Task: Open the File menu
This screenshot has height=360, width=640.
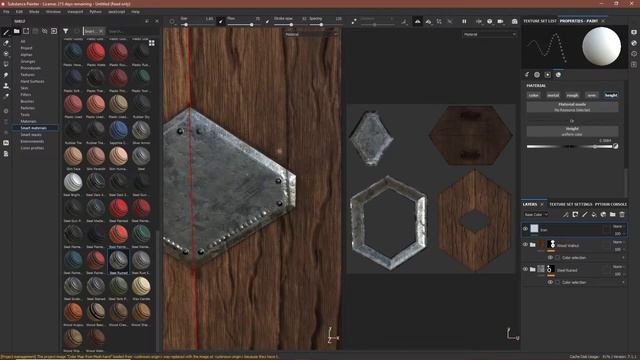Action: pyautogui.click(x=6, y=12)
